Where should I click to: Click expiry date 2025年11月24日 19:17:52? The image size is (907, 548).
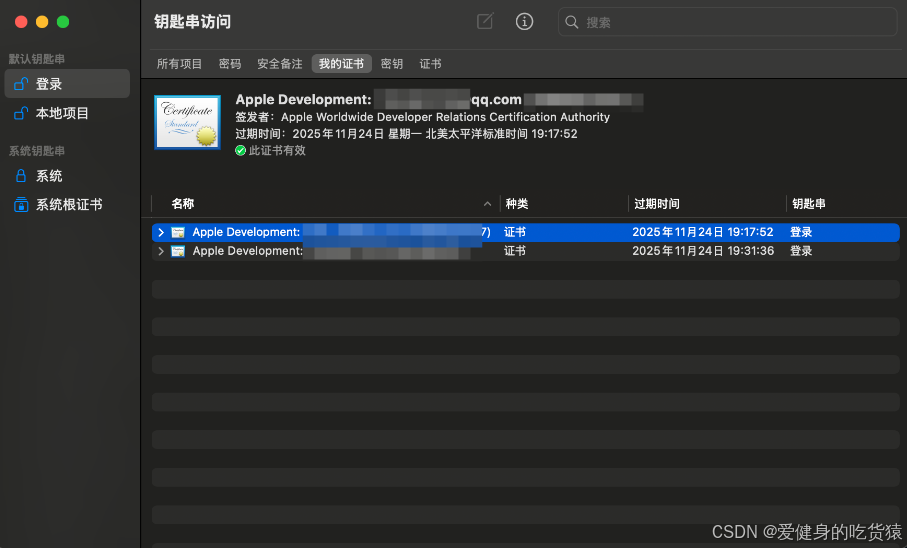[x=702, y=232]
